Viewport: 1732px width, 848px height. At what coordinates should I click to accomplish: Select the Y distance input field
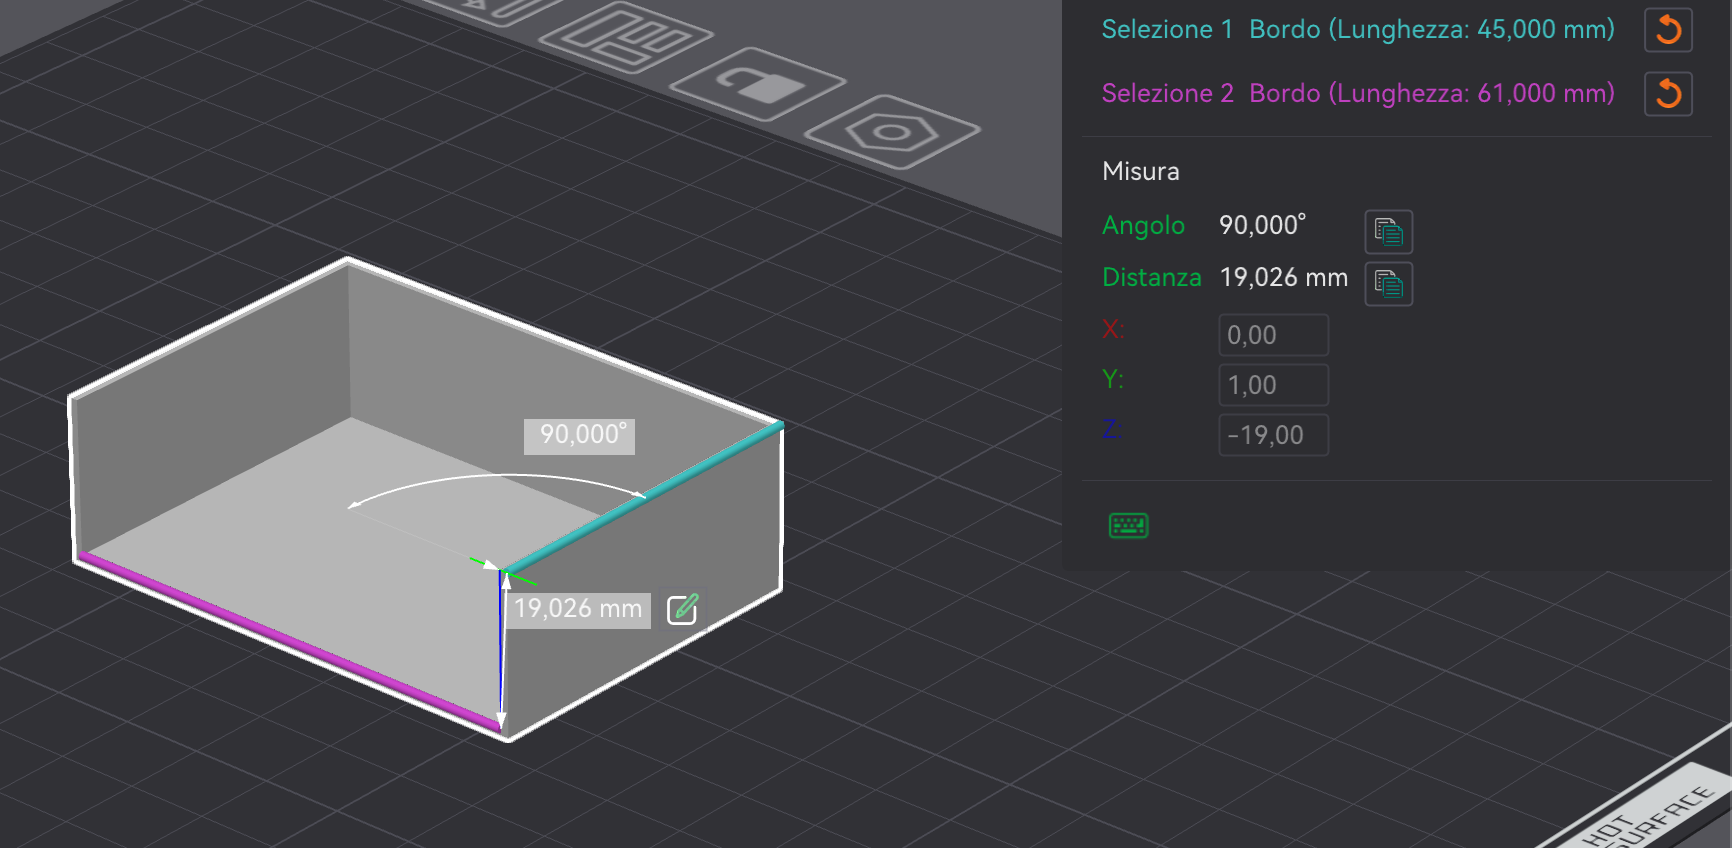(1273, 385)
